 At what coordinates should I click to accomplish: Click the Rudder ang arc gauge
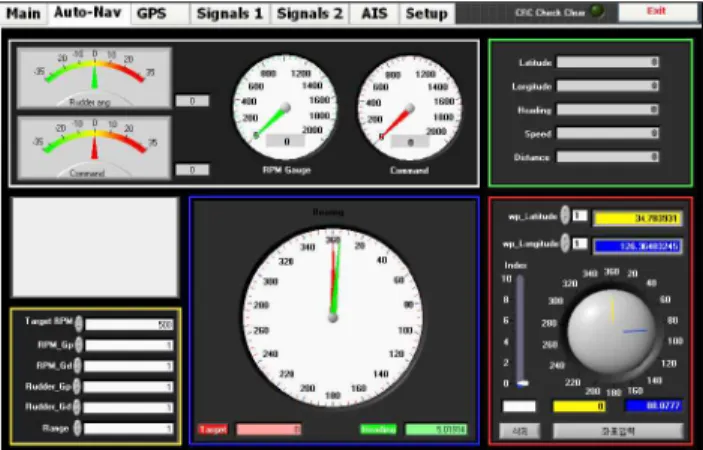(x=94, y=78)
